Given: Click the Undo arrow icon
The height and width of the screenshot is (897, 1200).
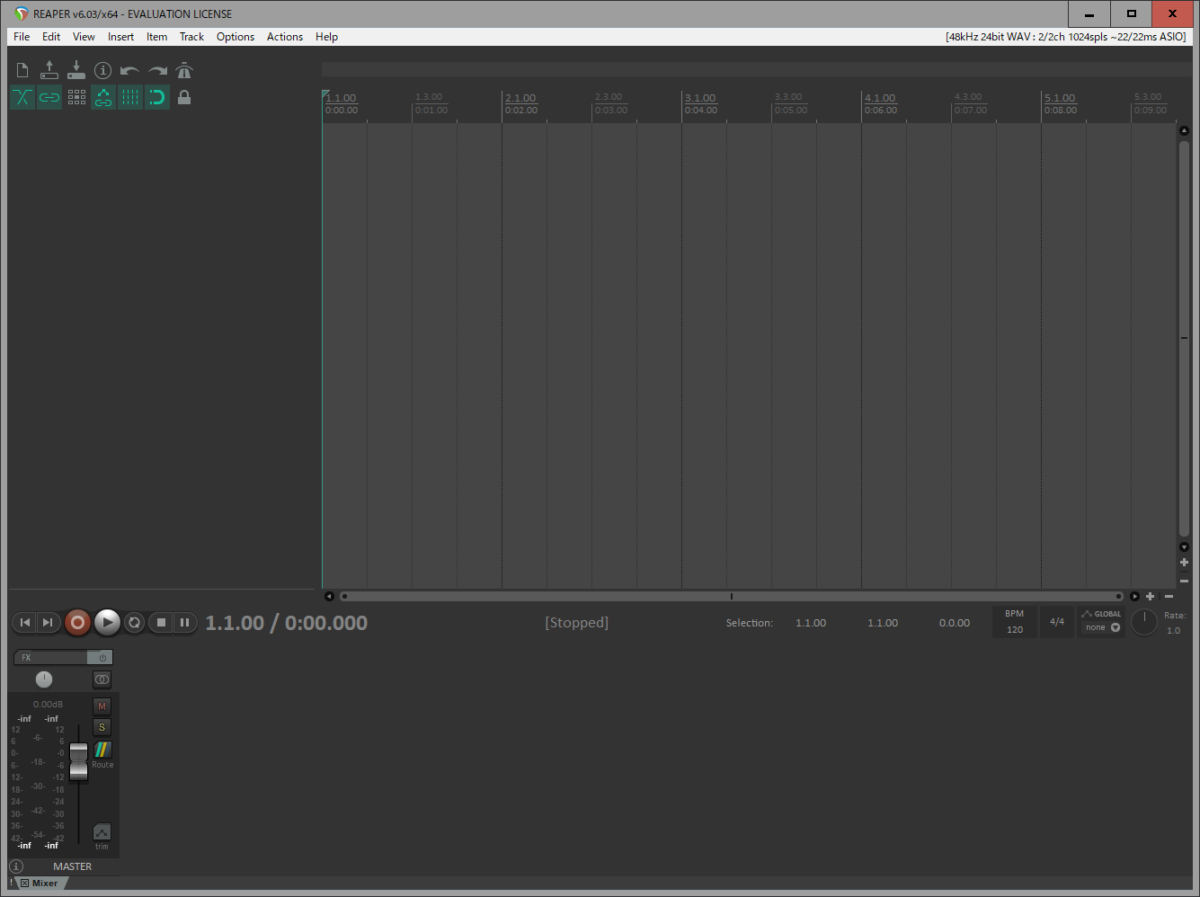Looking at the screenshot, I should [130, 71].
